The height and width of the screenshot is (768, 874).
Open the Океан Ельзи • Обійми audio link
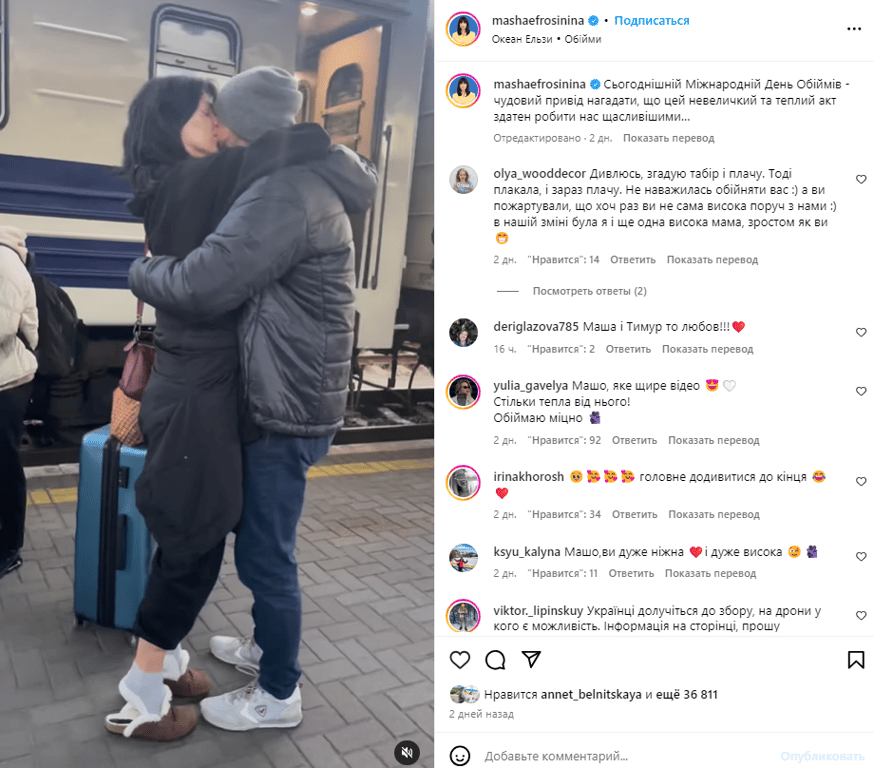click(546, 39)
